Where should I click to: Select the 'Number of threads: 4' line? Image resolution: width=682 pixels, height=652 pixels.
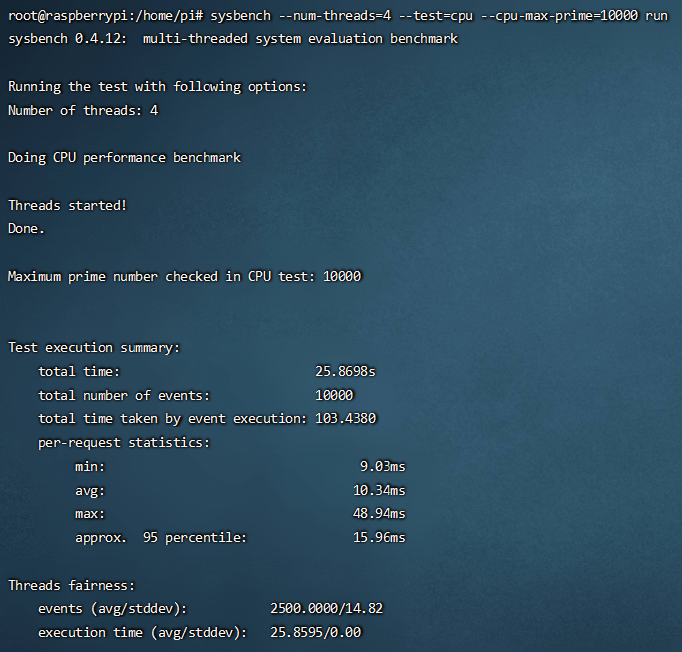click(83, 110)
